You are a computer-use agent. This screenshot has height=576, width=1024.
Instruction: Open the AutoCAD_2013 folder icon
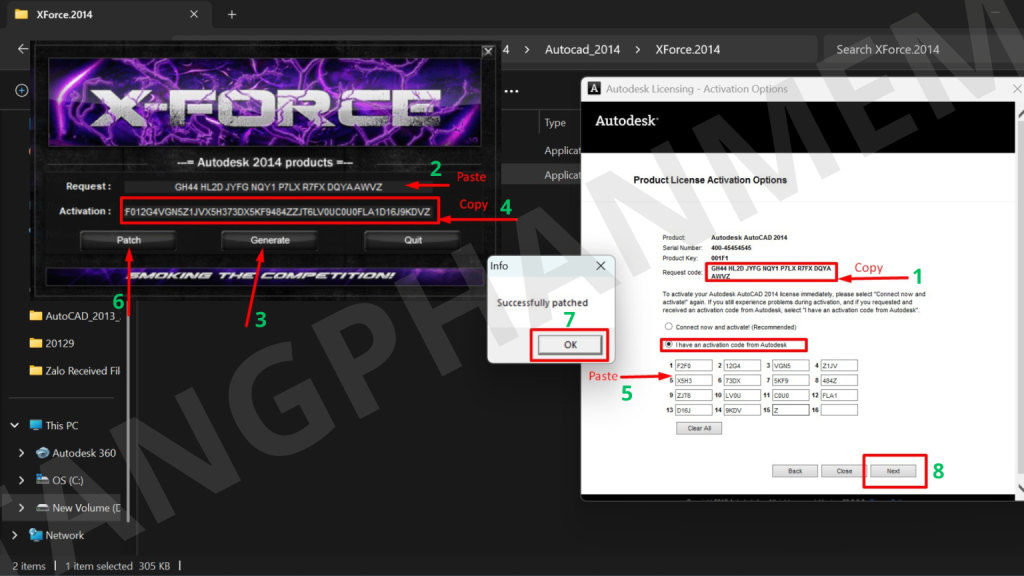pos(36,316)
